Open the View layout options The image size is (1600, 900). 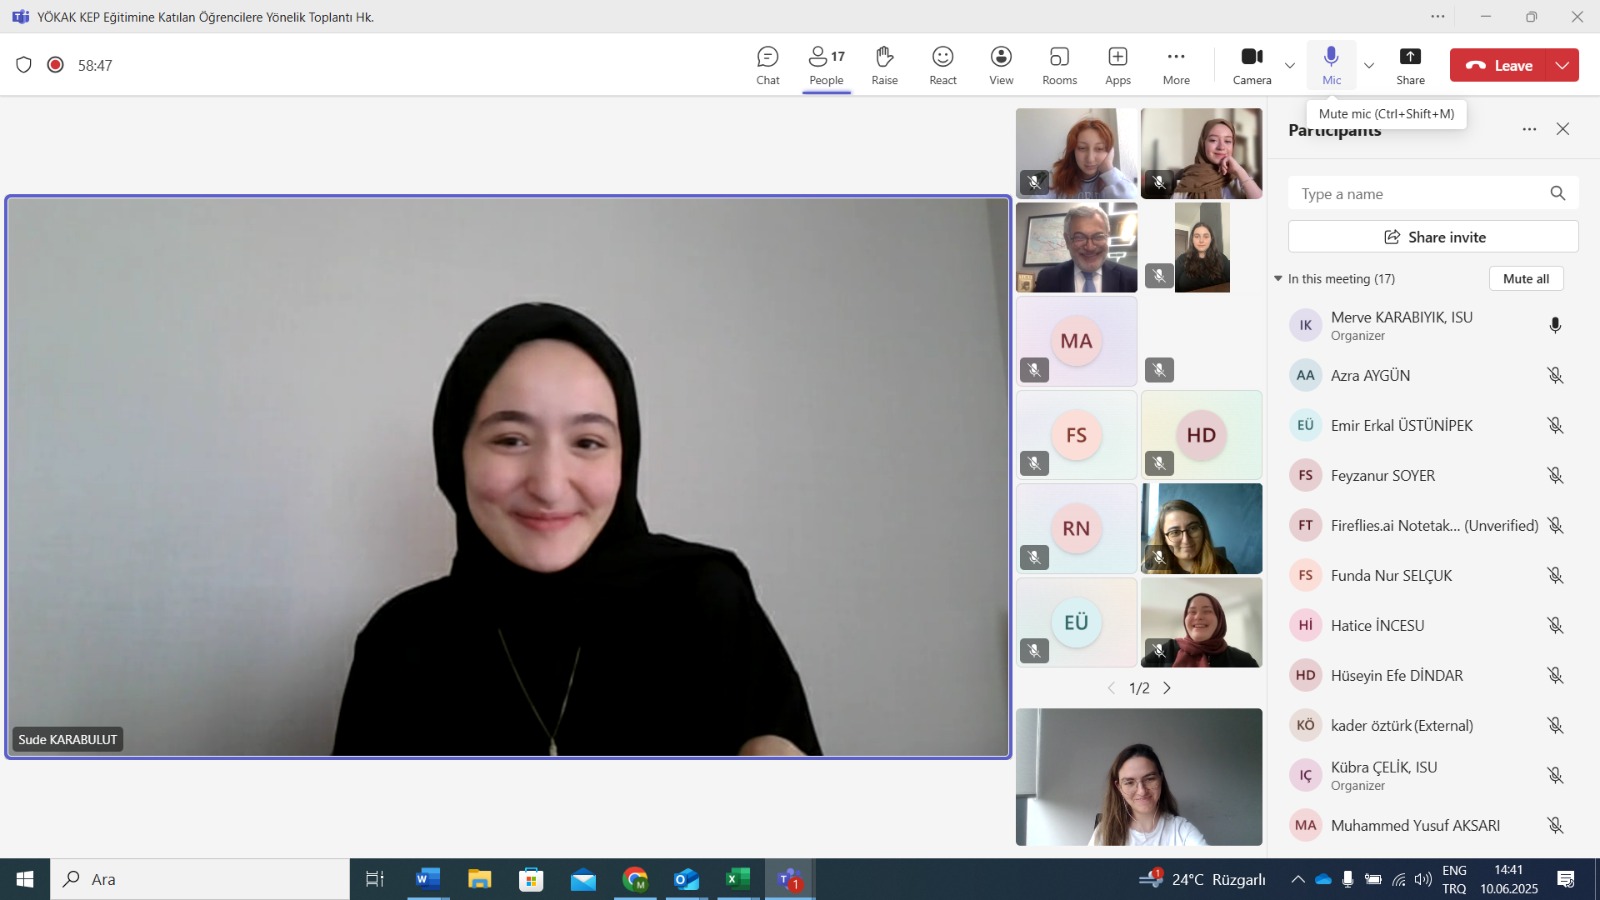pos(1001,65)
